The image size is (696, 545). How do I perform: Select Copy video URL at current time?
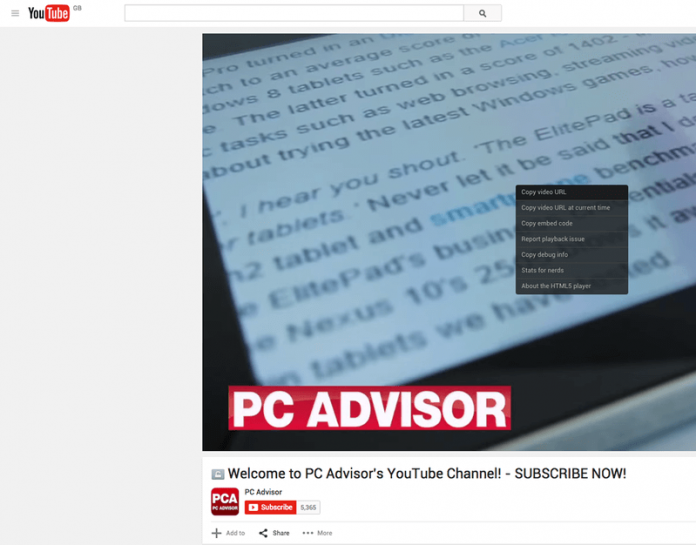coord(572,208)
